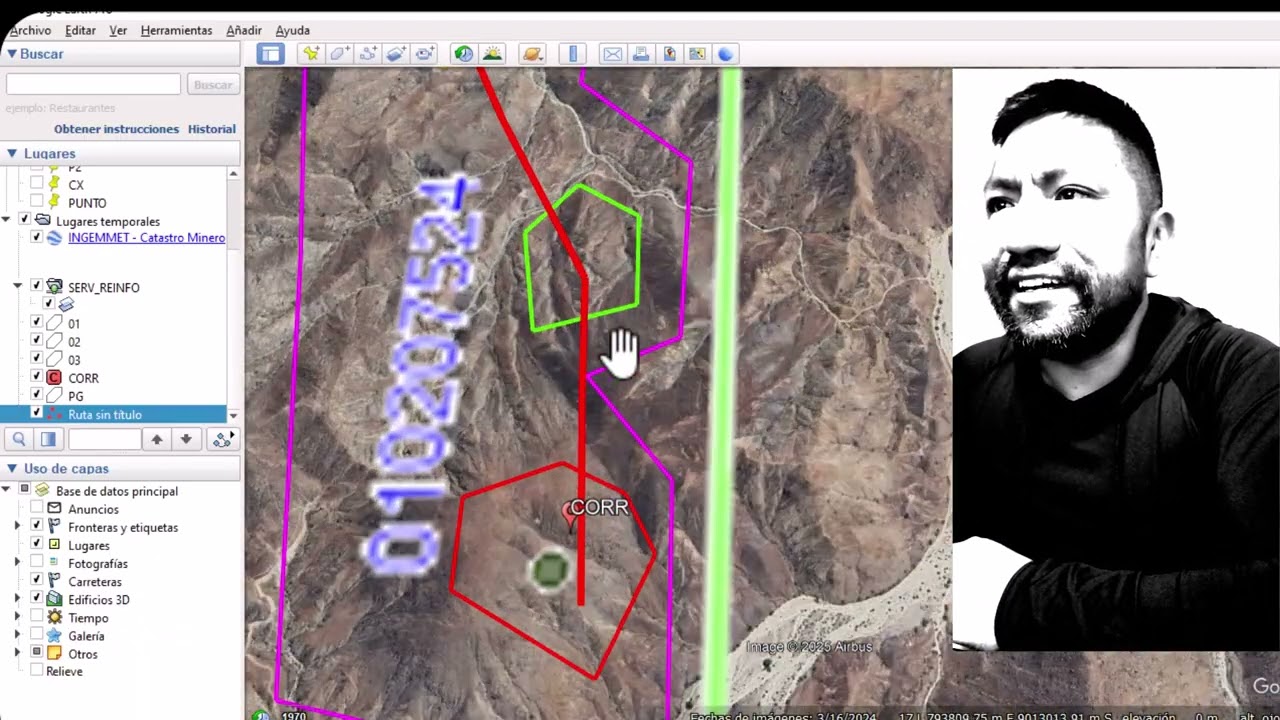Expand the Edificios 3D node

click(17, 599)
